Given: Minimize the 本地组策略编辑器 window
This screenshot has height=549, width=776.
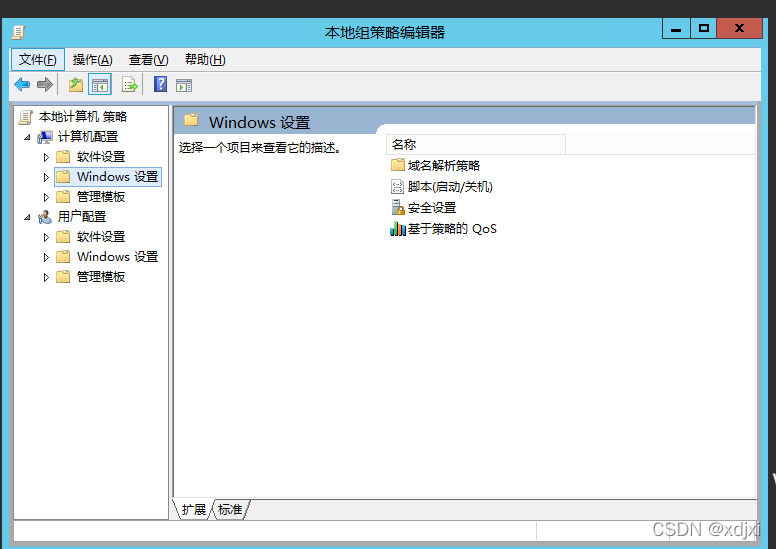Looking at the screenshot, I should coord(676,29).
